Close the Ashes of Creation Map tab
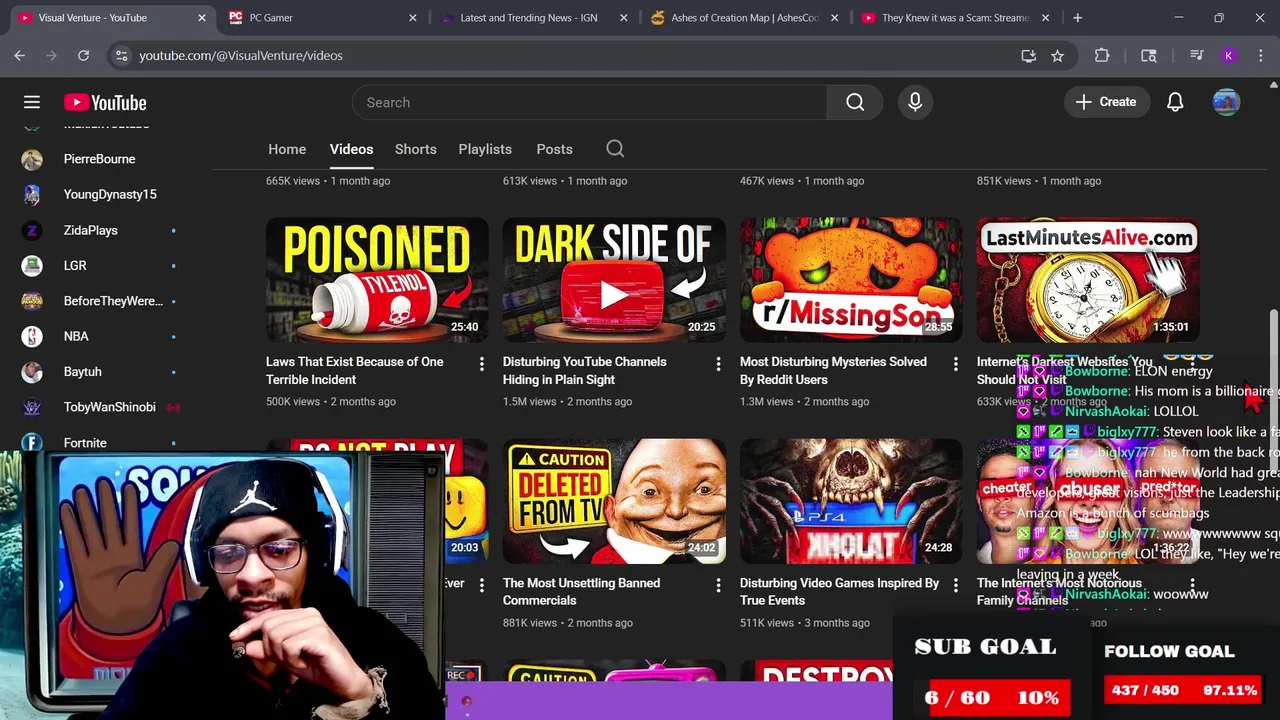The height and width of the screenshot is (720, 1280). [x=835, y=18]
